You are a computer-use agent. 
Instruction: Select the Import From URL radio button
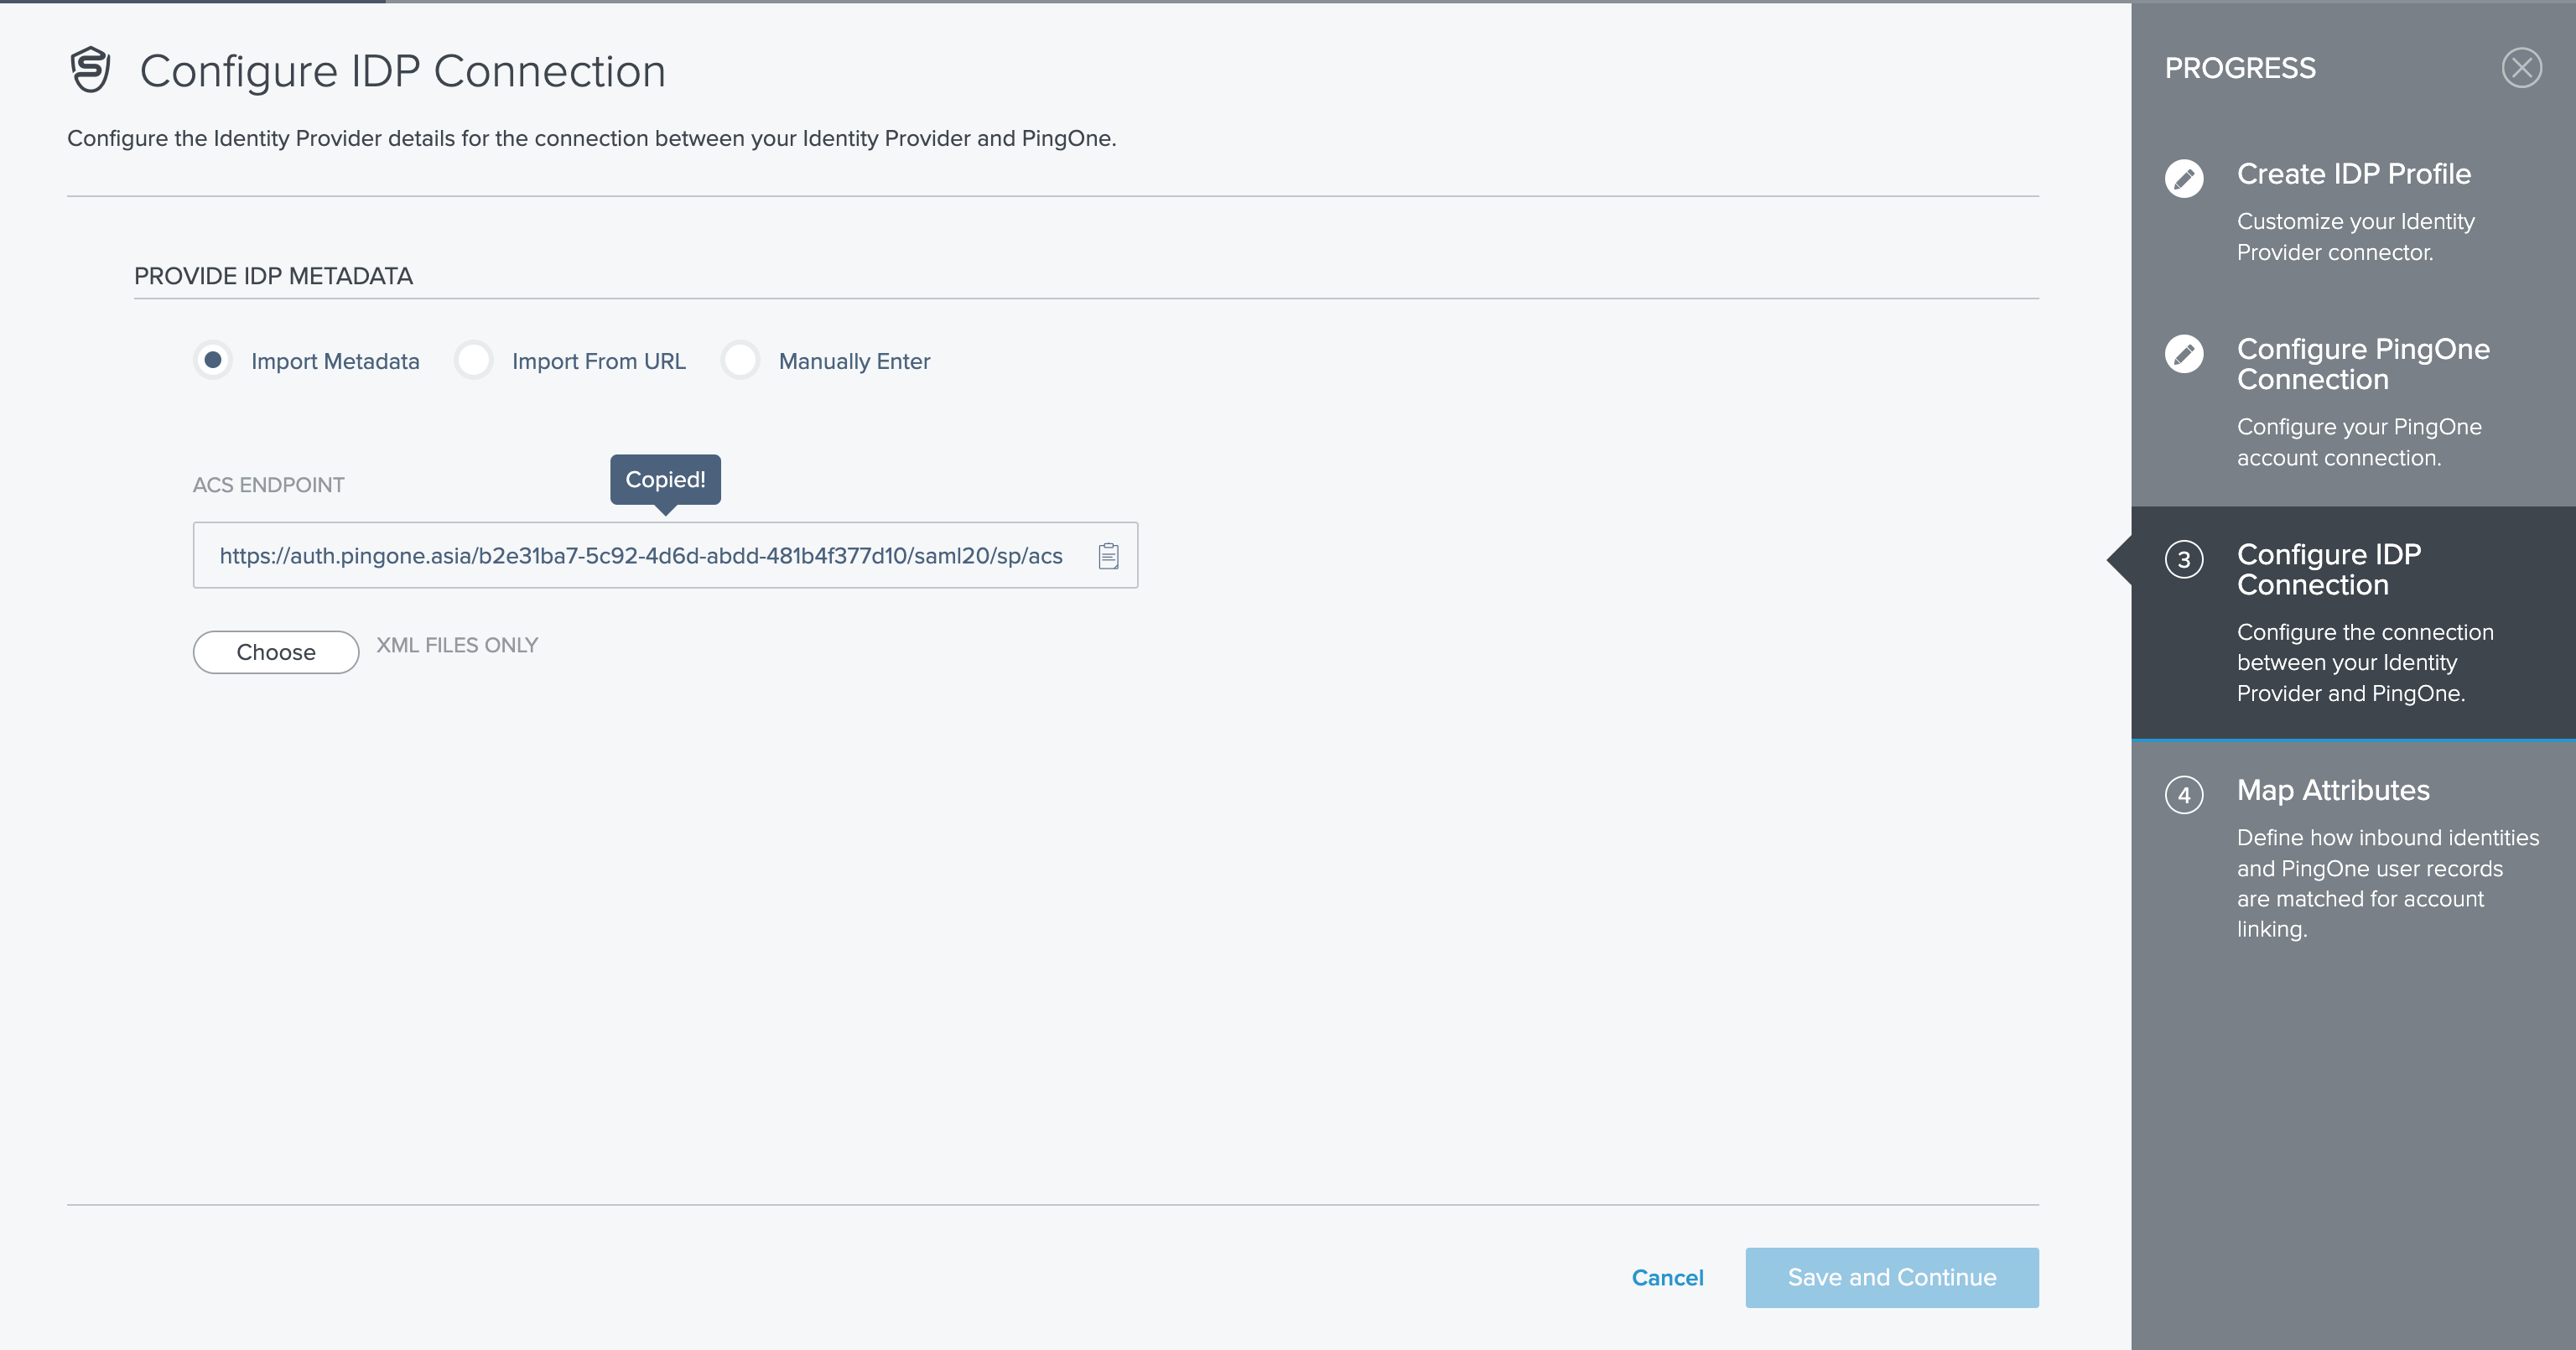pyautogui.click(x=473, y=361)
